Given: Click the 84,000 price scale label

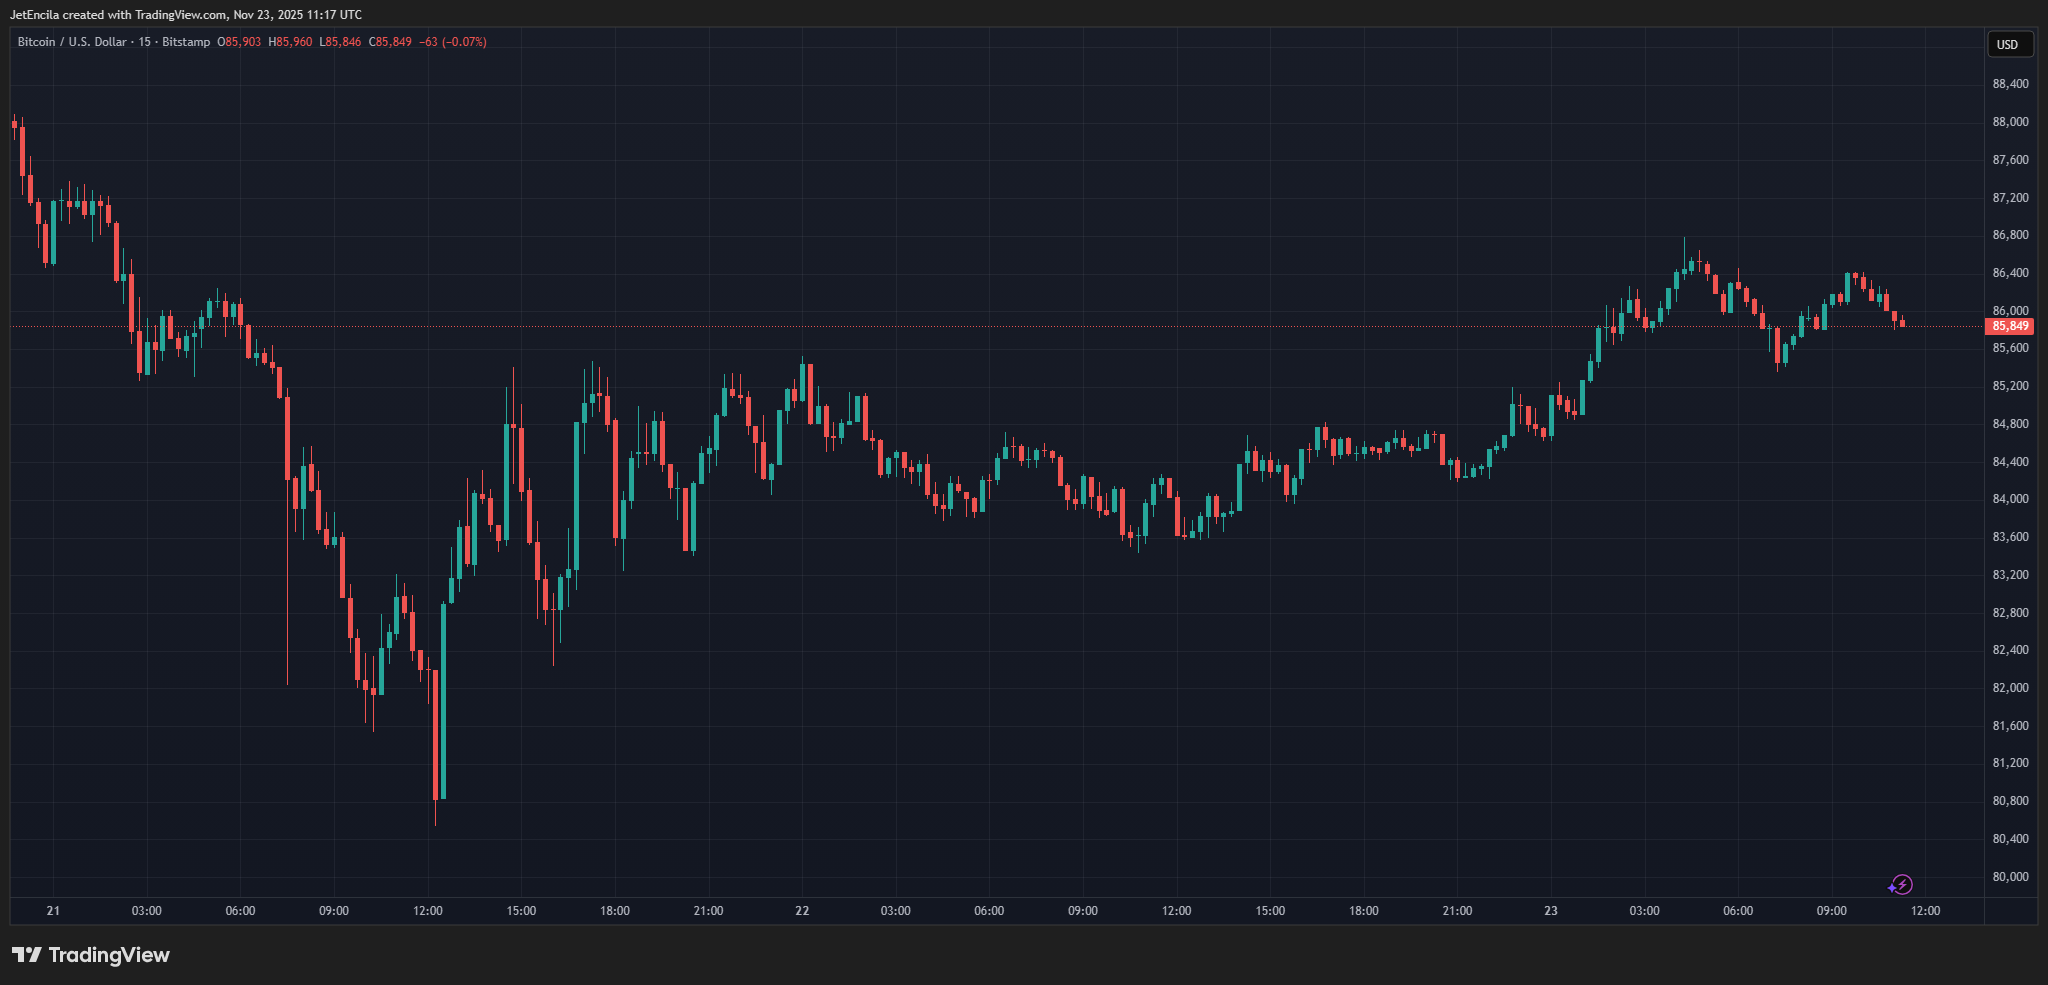Looking at the screenshot, I should coord(2010,499).
